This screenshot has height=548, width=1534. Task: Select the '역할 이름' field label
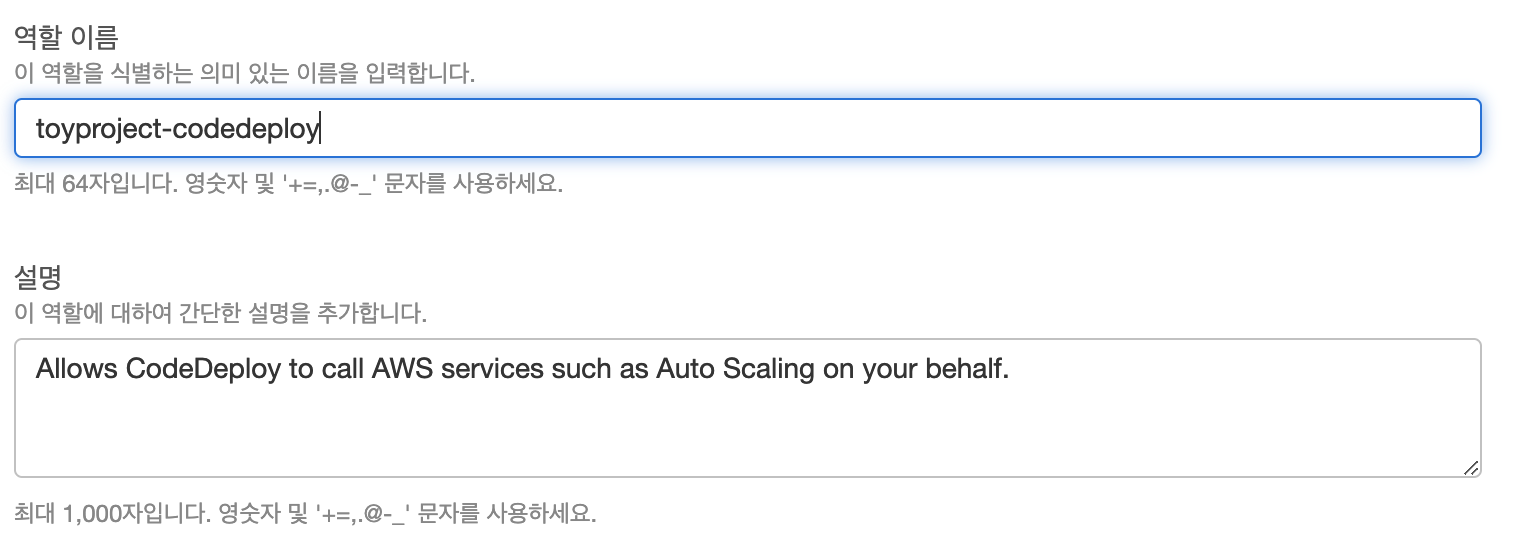[x=66, y=38]
